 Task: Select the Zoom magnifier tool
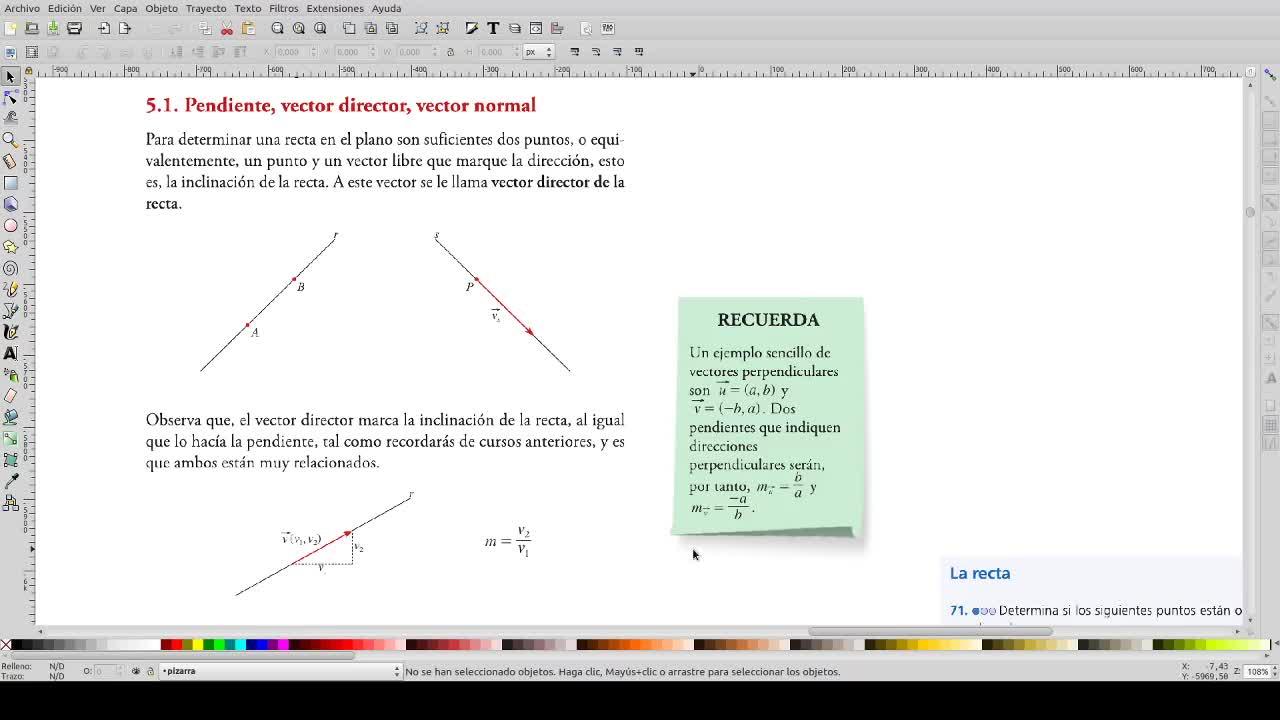(x=11, y=140)
